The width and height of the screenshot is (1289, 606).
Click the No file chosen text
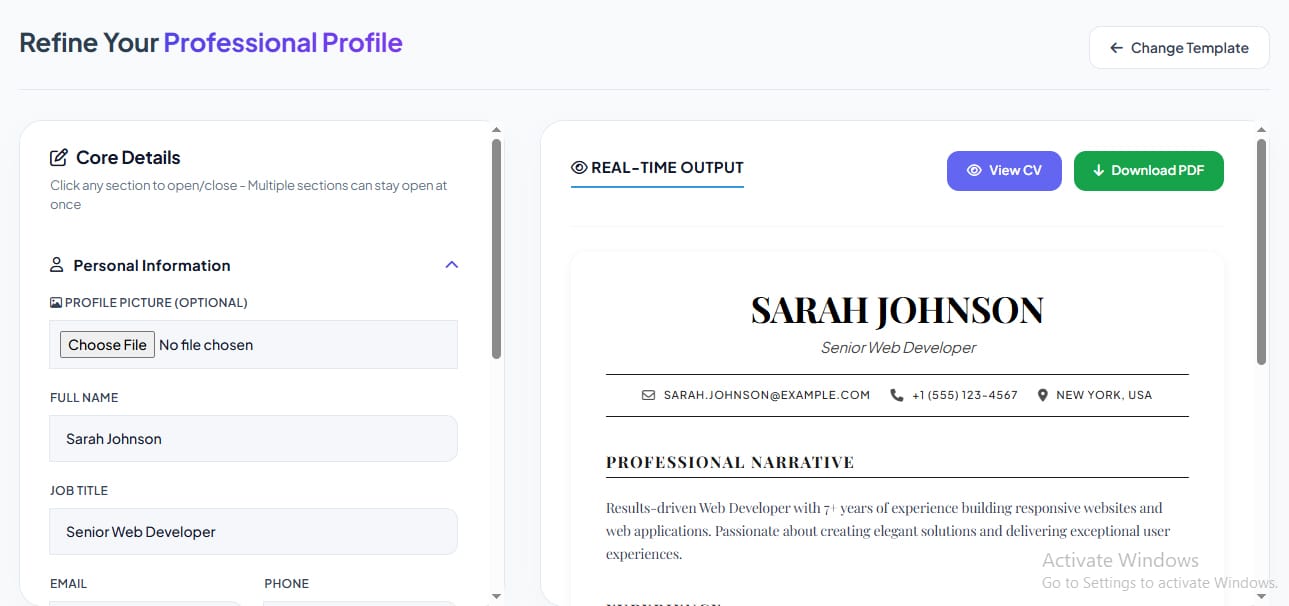click(206, 345)
